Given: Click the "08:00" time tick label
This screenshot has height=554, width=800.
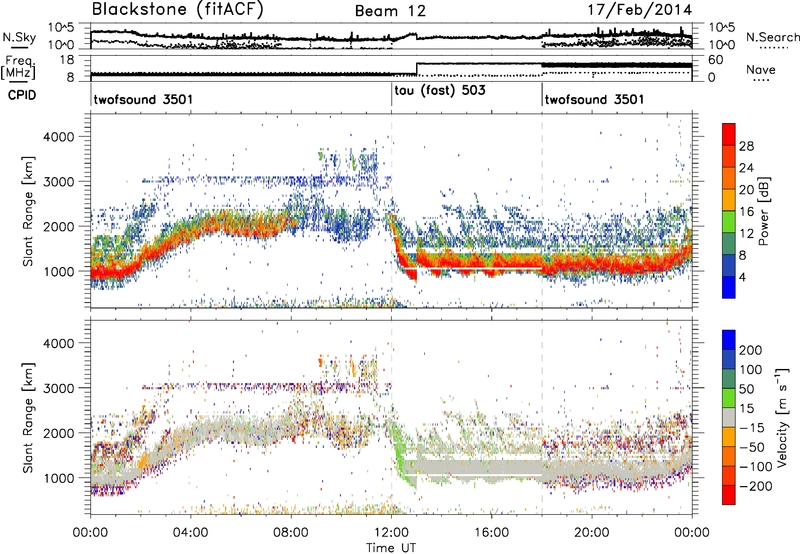Looking at the screenshot, I should tap(291, 533).
